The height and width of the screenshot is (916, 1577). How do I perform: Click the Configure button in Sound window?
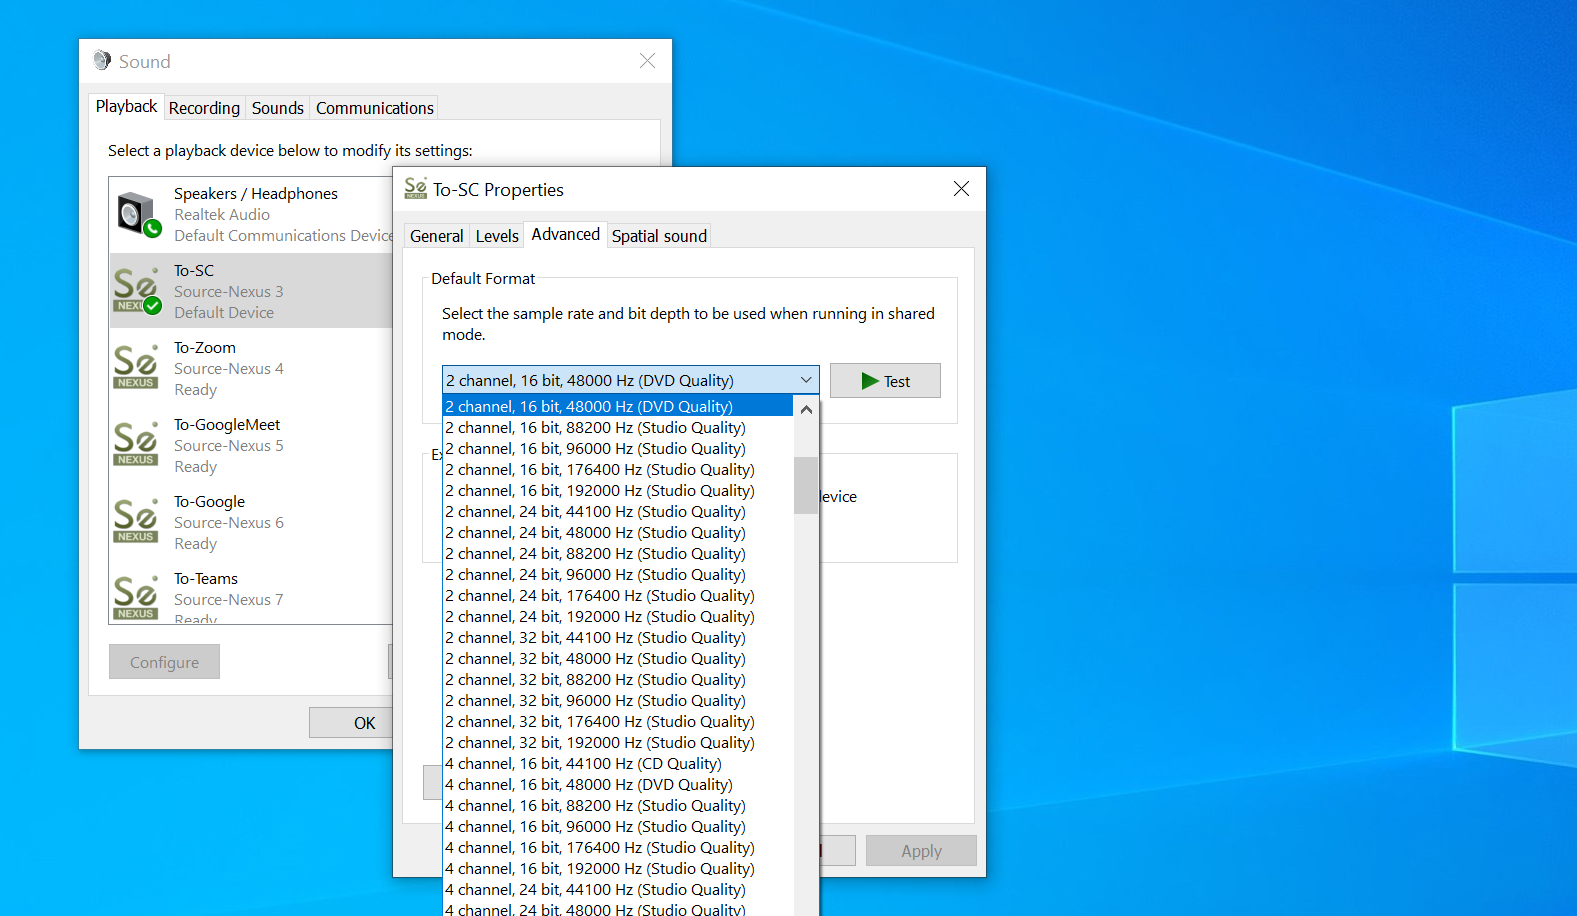pos(164,662)
